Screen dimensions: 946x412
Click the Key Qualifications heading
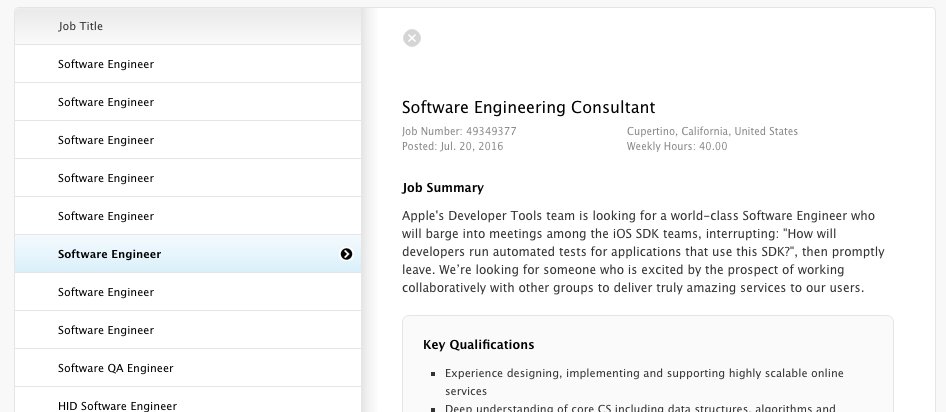point(478,345)
